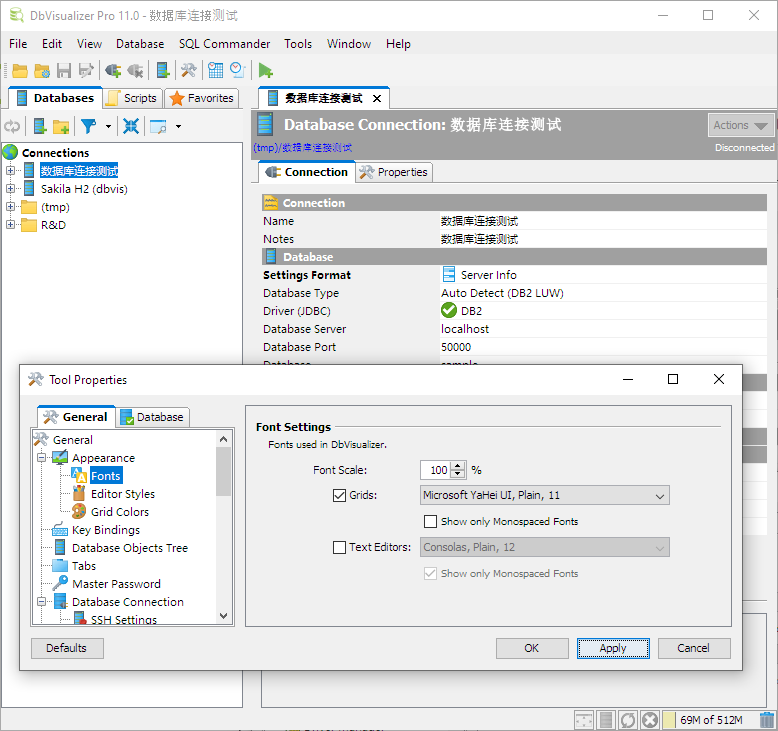Click the Connect All plug icon
The width and height of the screenshot is (778, 731).
(x=113, y=70)
